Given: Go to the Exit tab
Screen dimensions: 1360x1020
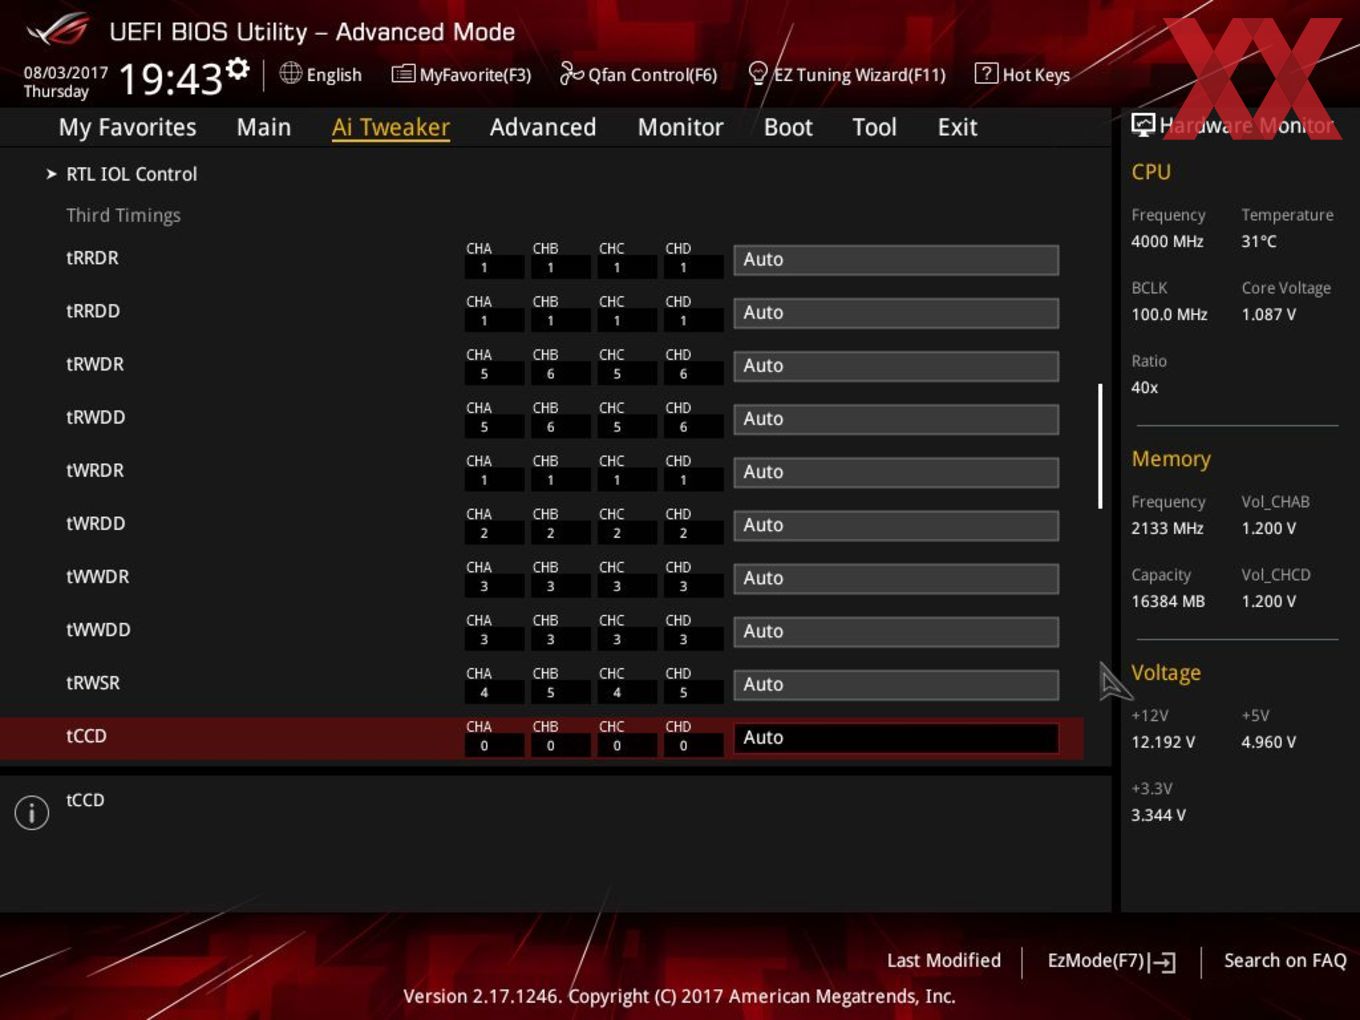Looking at the screenshot, I should click(x=957, y=127).
